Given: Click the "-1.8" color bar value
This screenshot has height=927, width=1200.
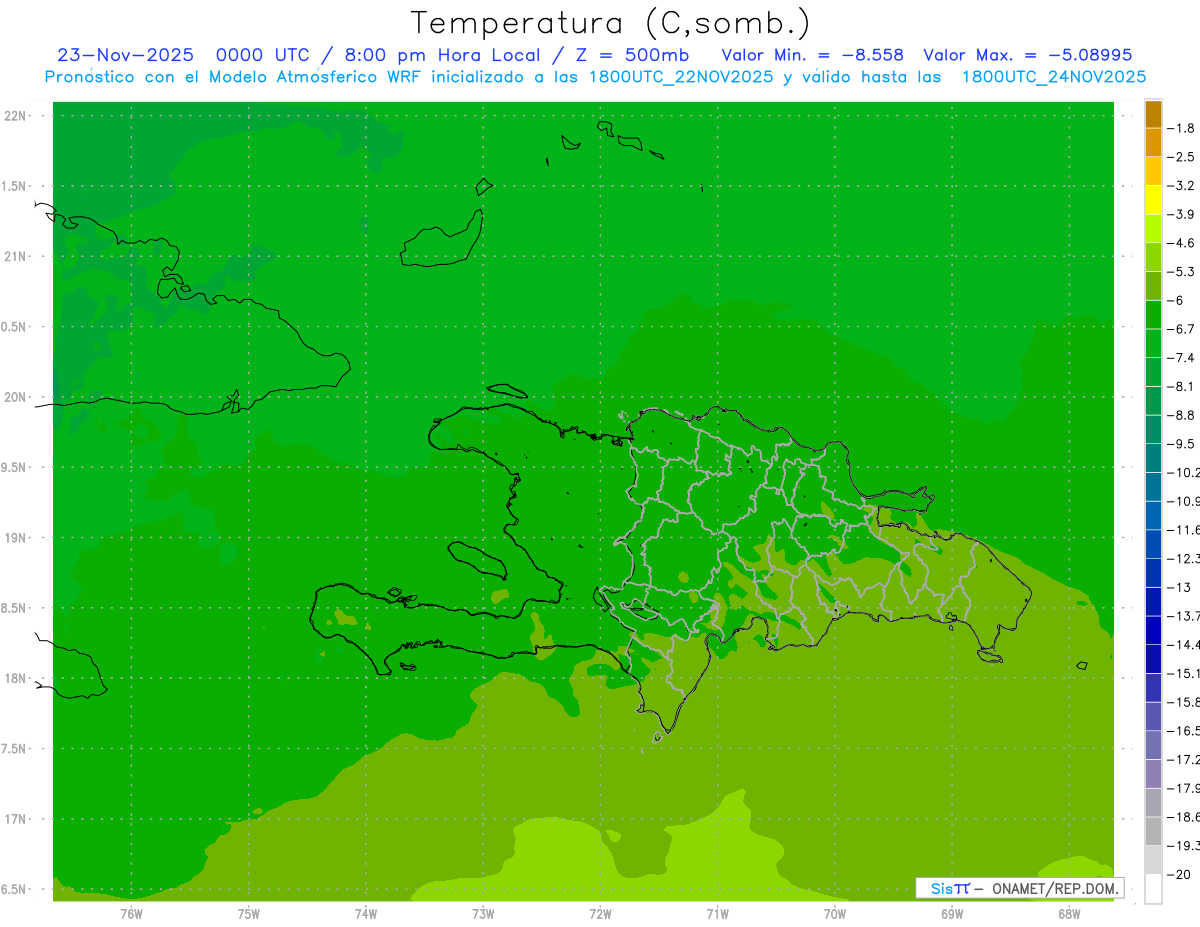Looking at the screenshot, I should [1182, 128].
